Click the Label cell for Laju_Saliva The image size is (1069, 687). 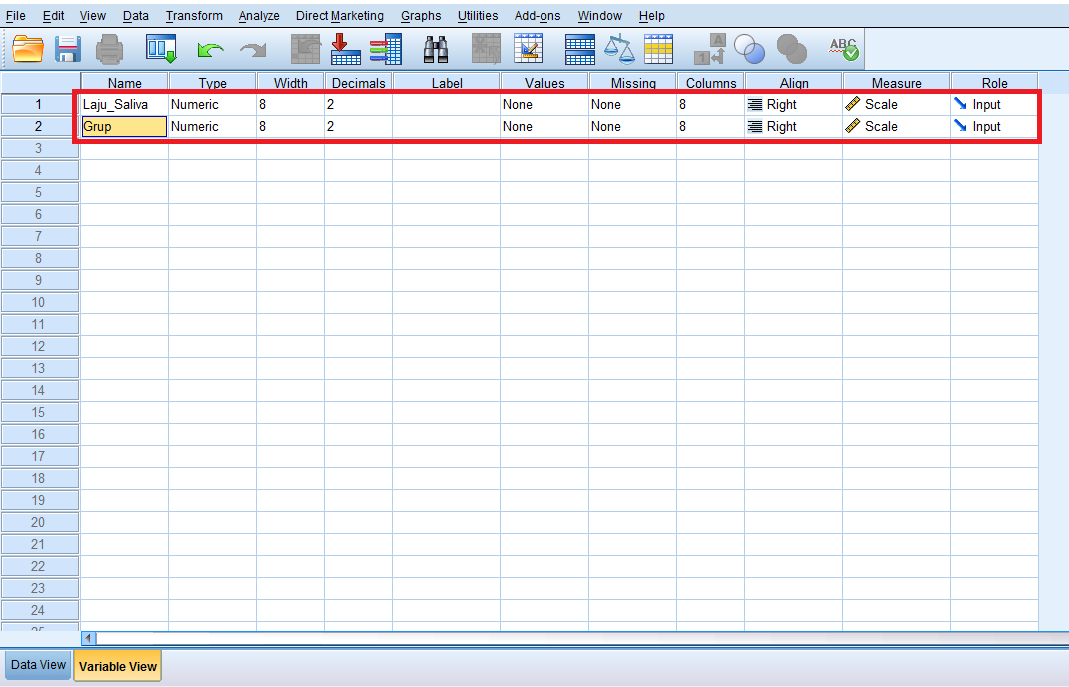pyautogui.click(x=446, y=105)
